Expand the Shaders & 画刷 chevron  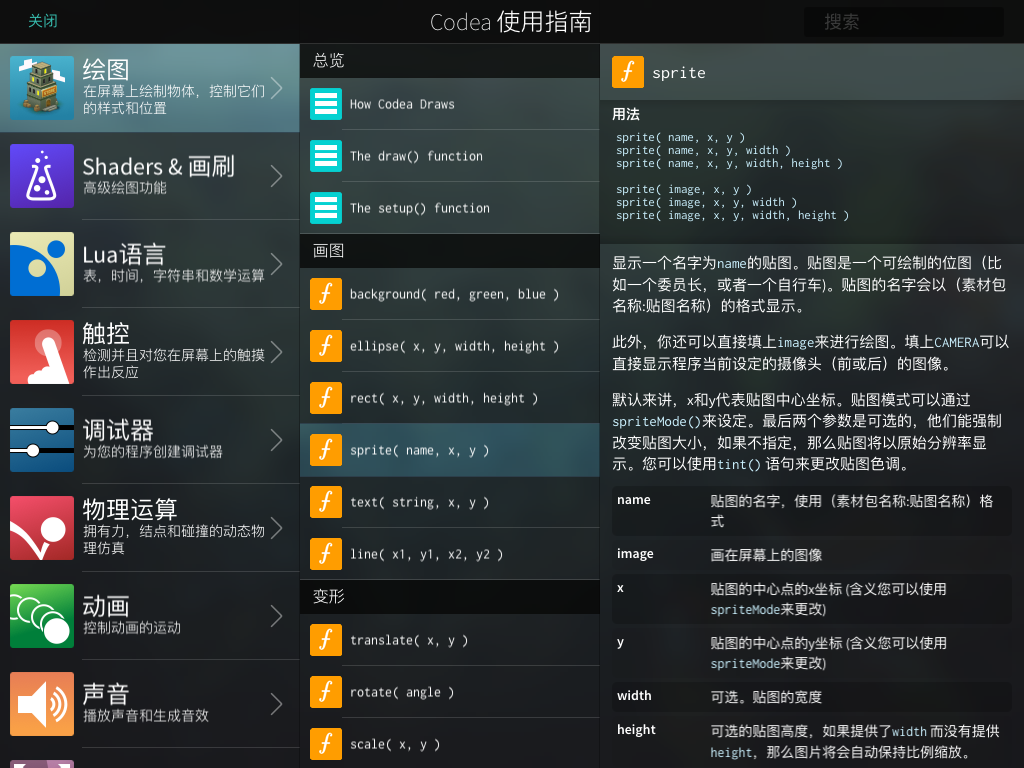277,176
